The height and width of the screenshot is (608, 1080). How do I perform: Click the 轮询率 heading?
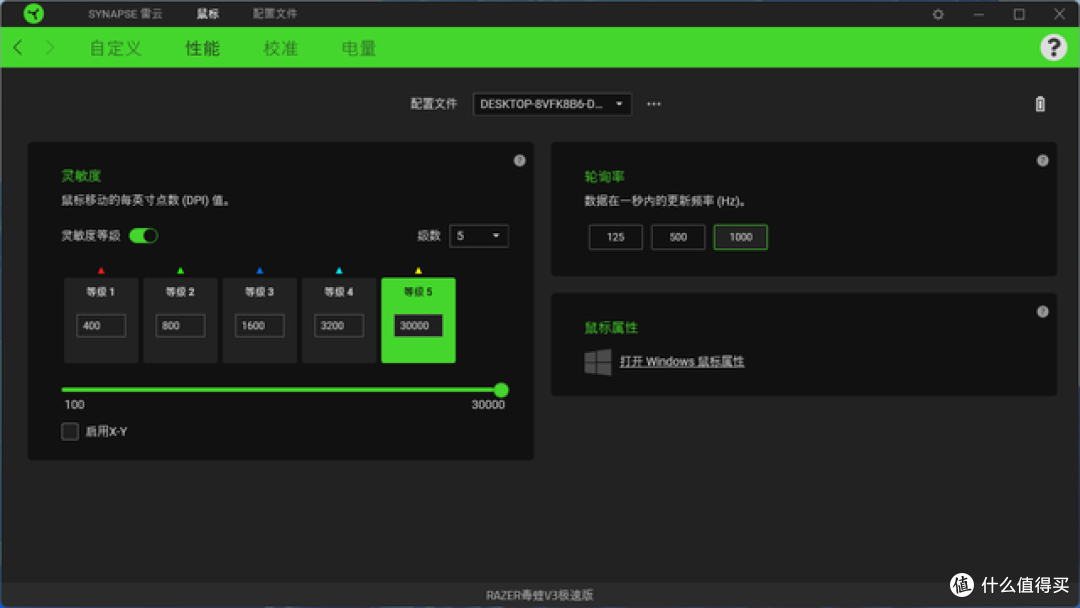point(604,177)
